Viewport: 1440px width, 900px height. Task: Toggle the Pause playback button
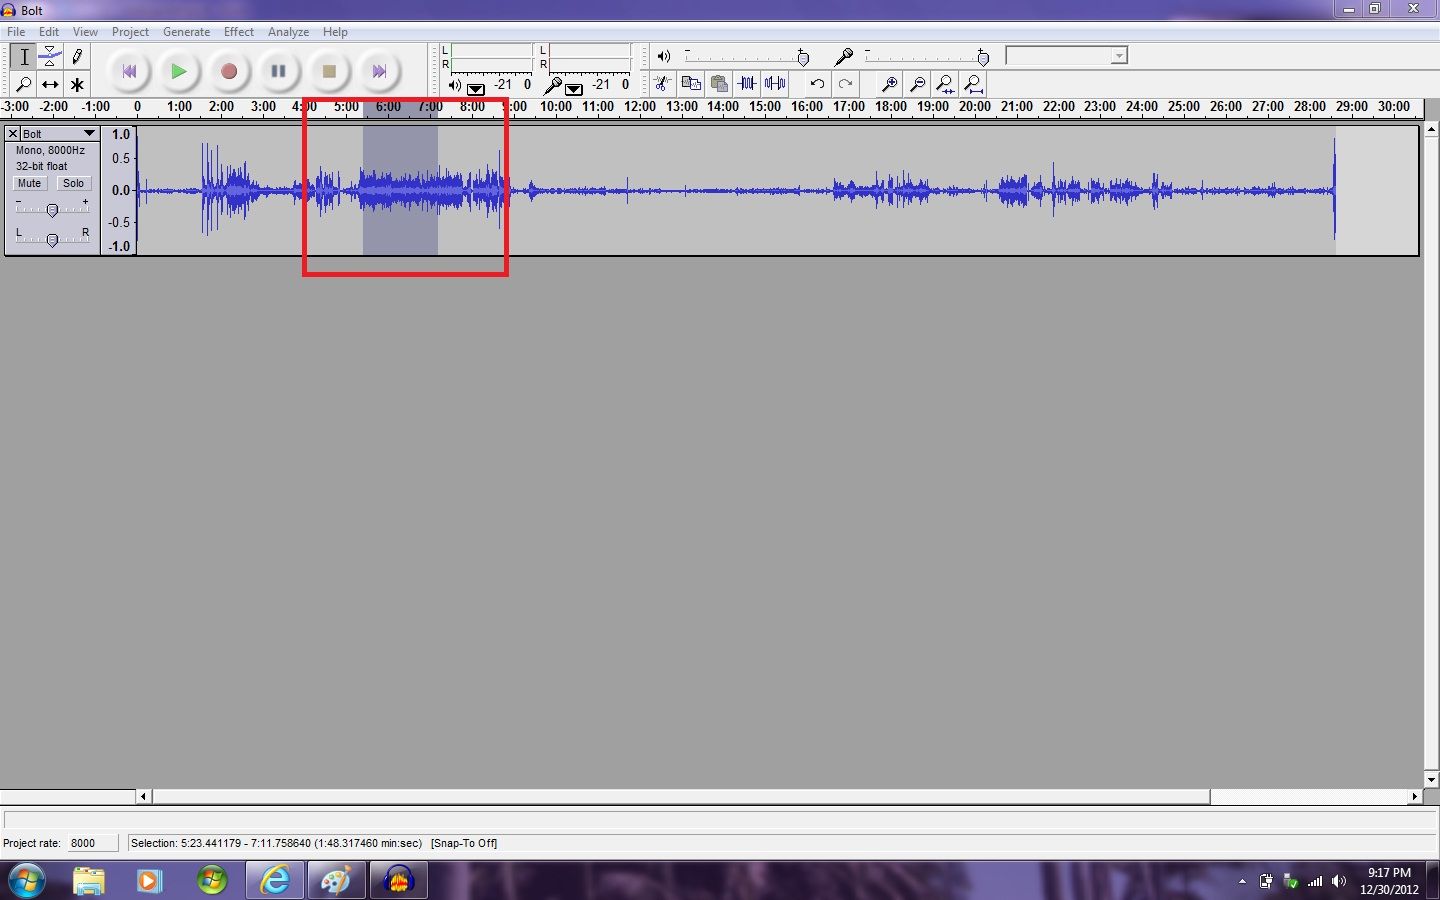pos(278,70)
